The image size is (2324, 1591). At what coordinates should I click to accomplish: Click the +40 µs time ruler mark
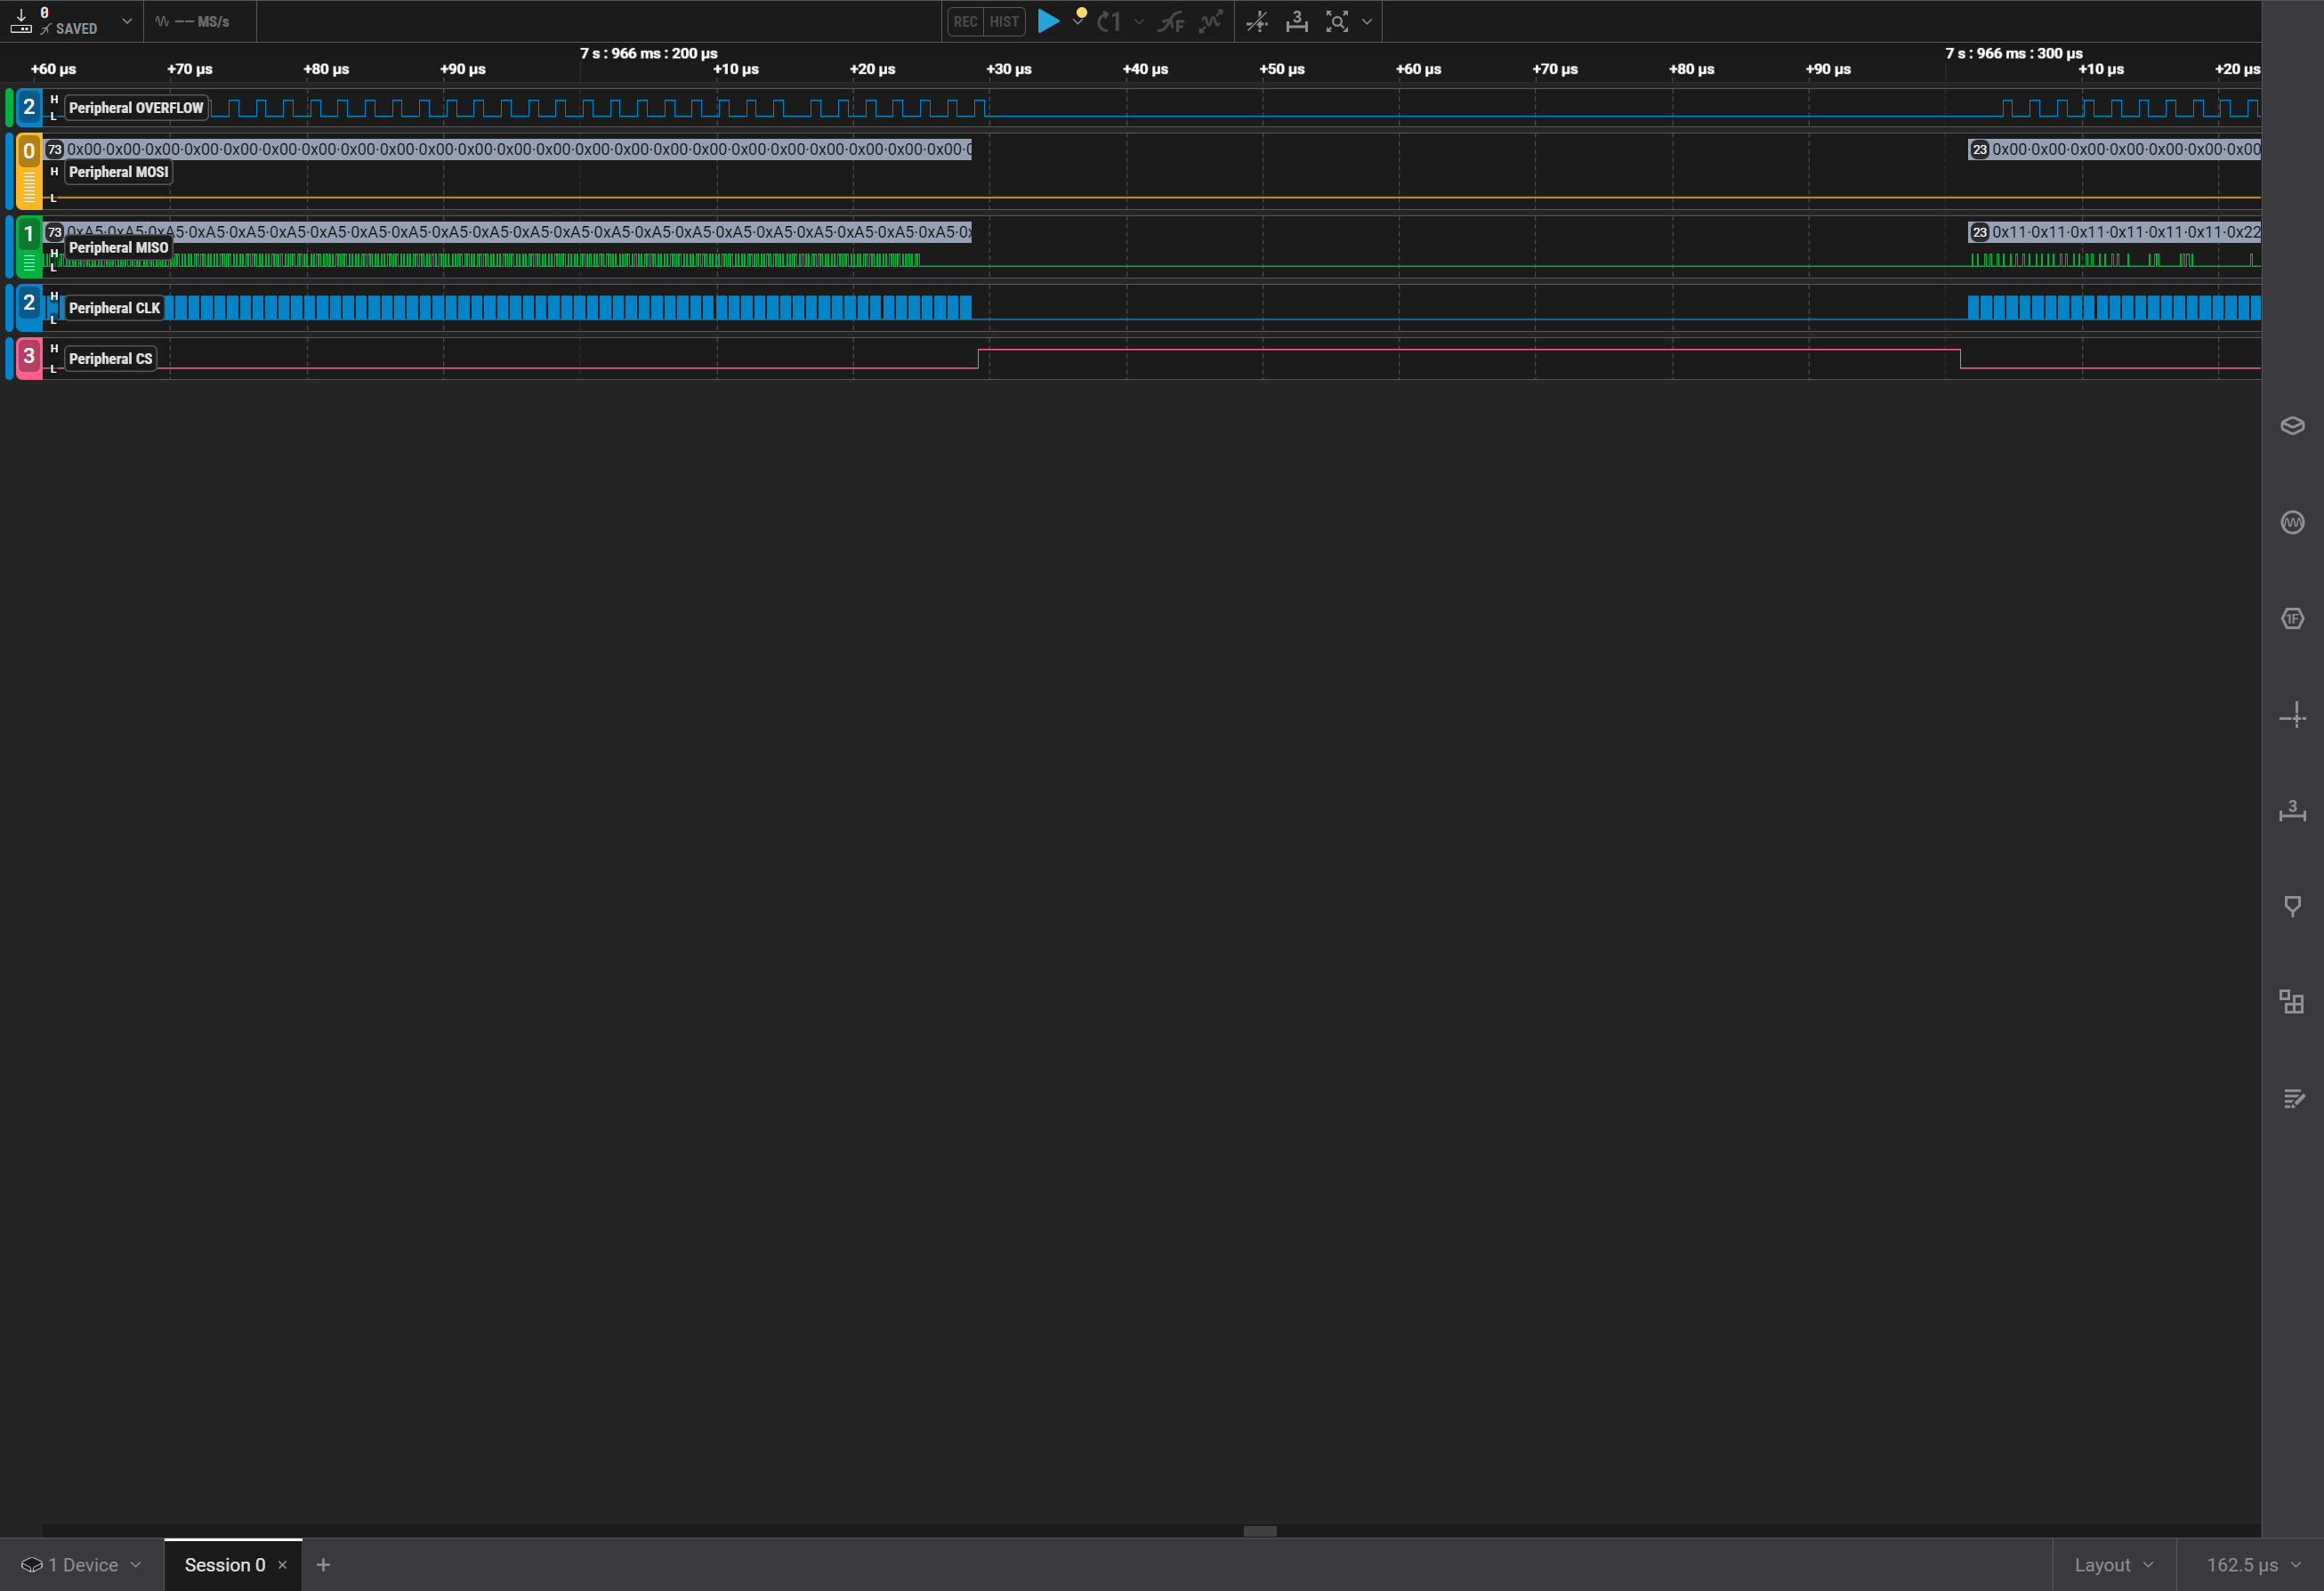pos(1145,69)
